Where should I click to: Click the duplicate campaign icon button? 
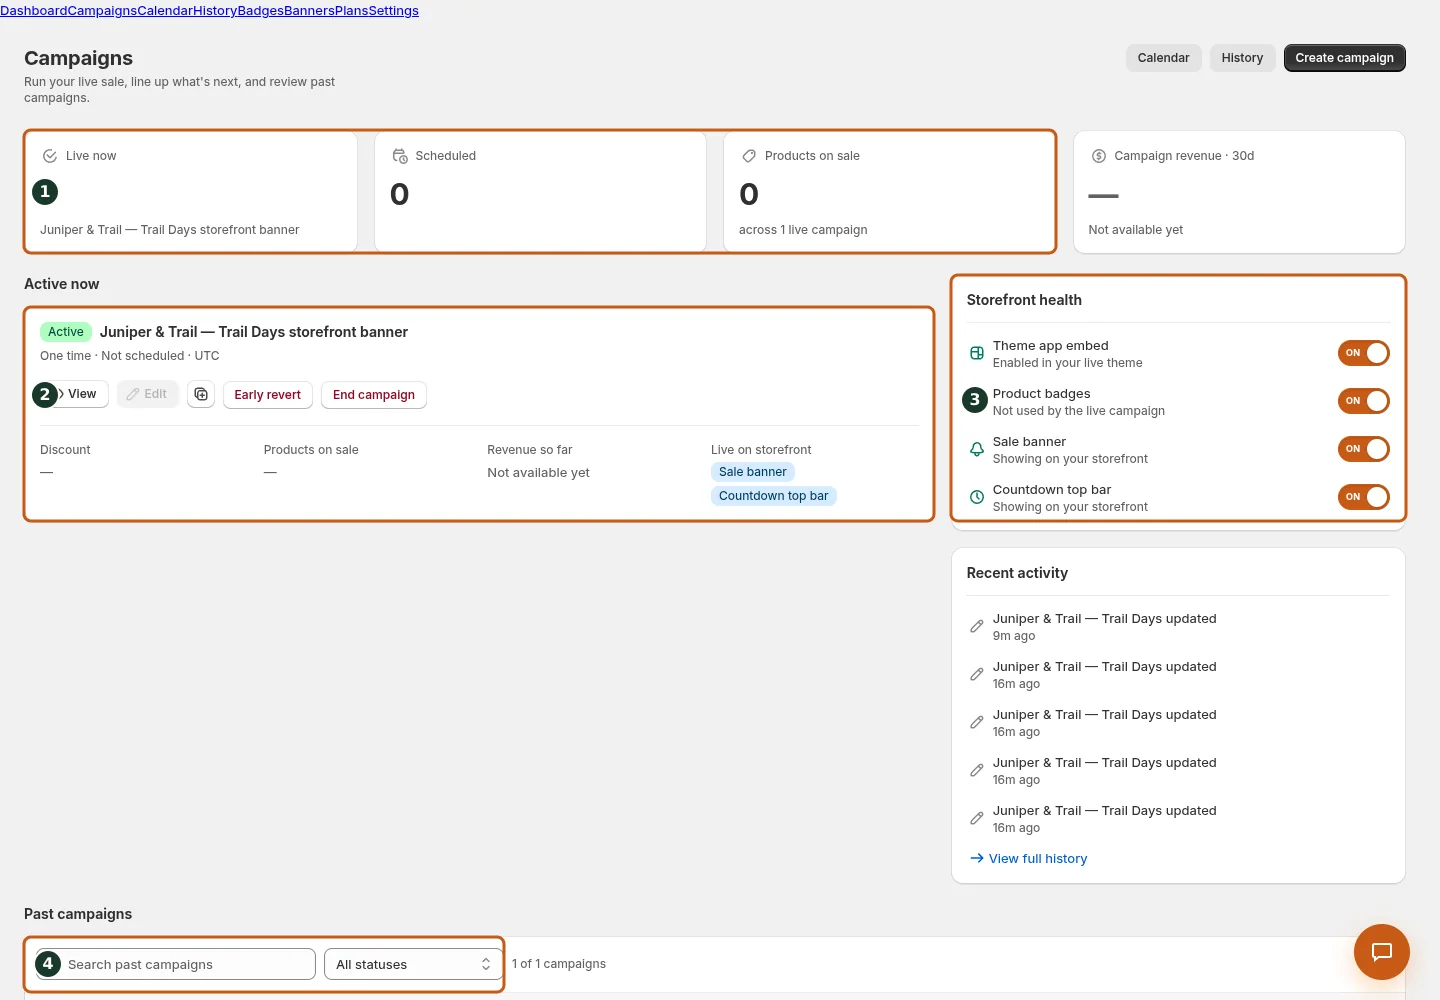click(x=201, y=395)
